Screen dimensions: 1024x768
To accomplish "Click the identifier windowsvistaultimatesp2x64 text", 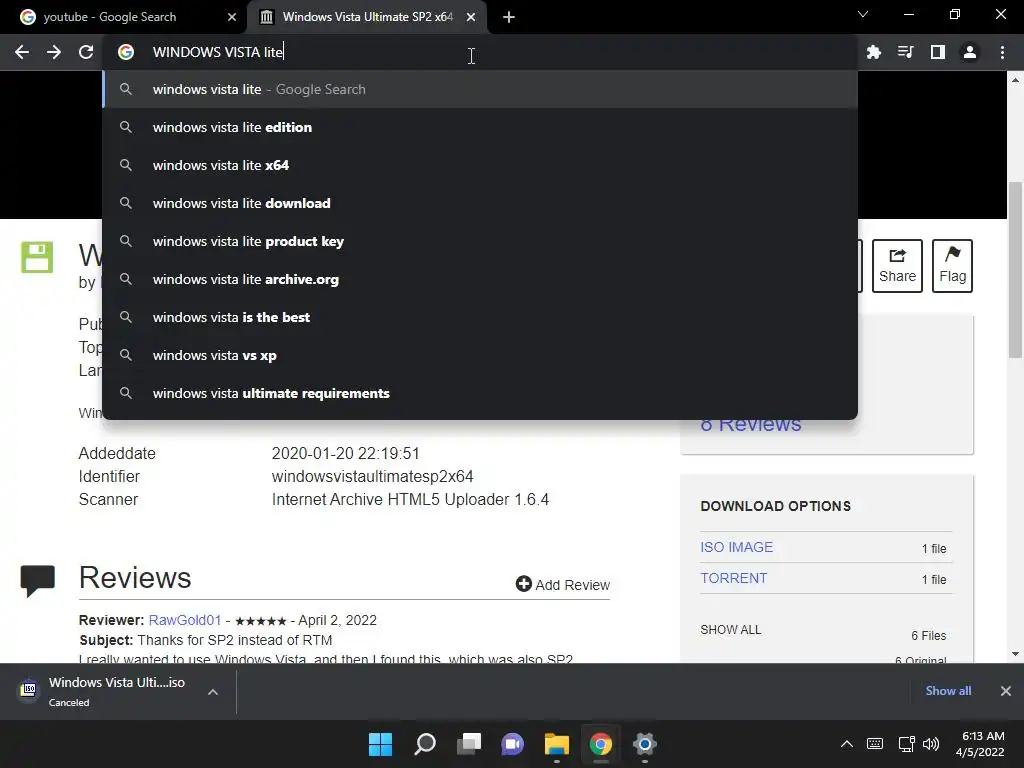I will click(372, 477).
